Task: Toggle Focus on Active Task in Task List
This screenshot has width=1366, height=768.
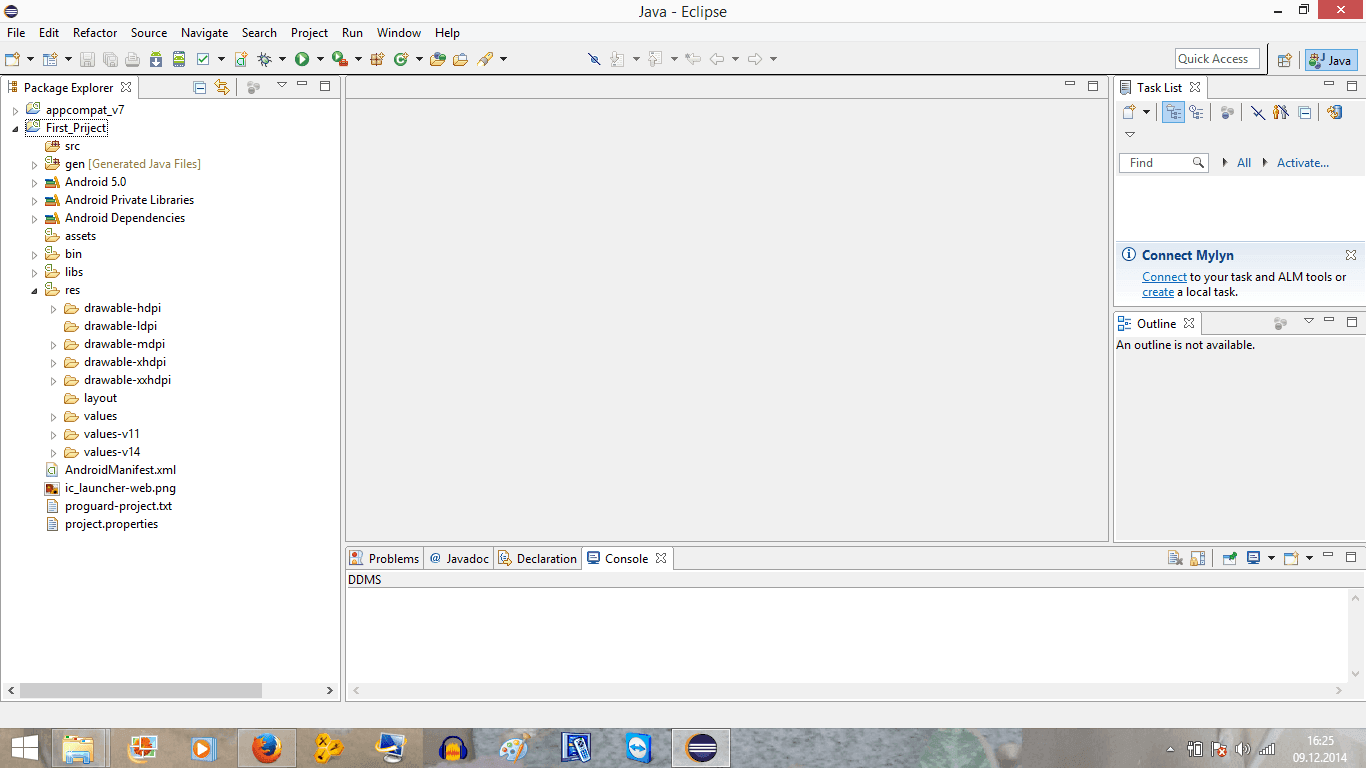Action: 1227,112
